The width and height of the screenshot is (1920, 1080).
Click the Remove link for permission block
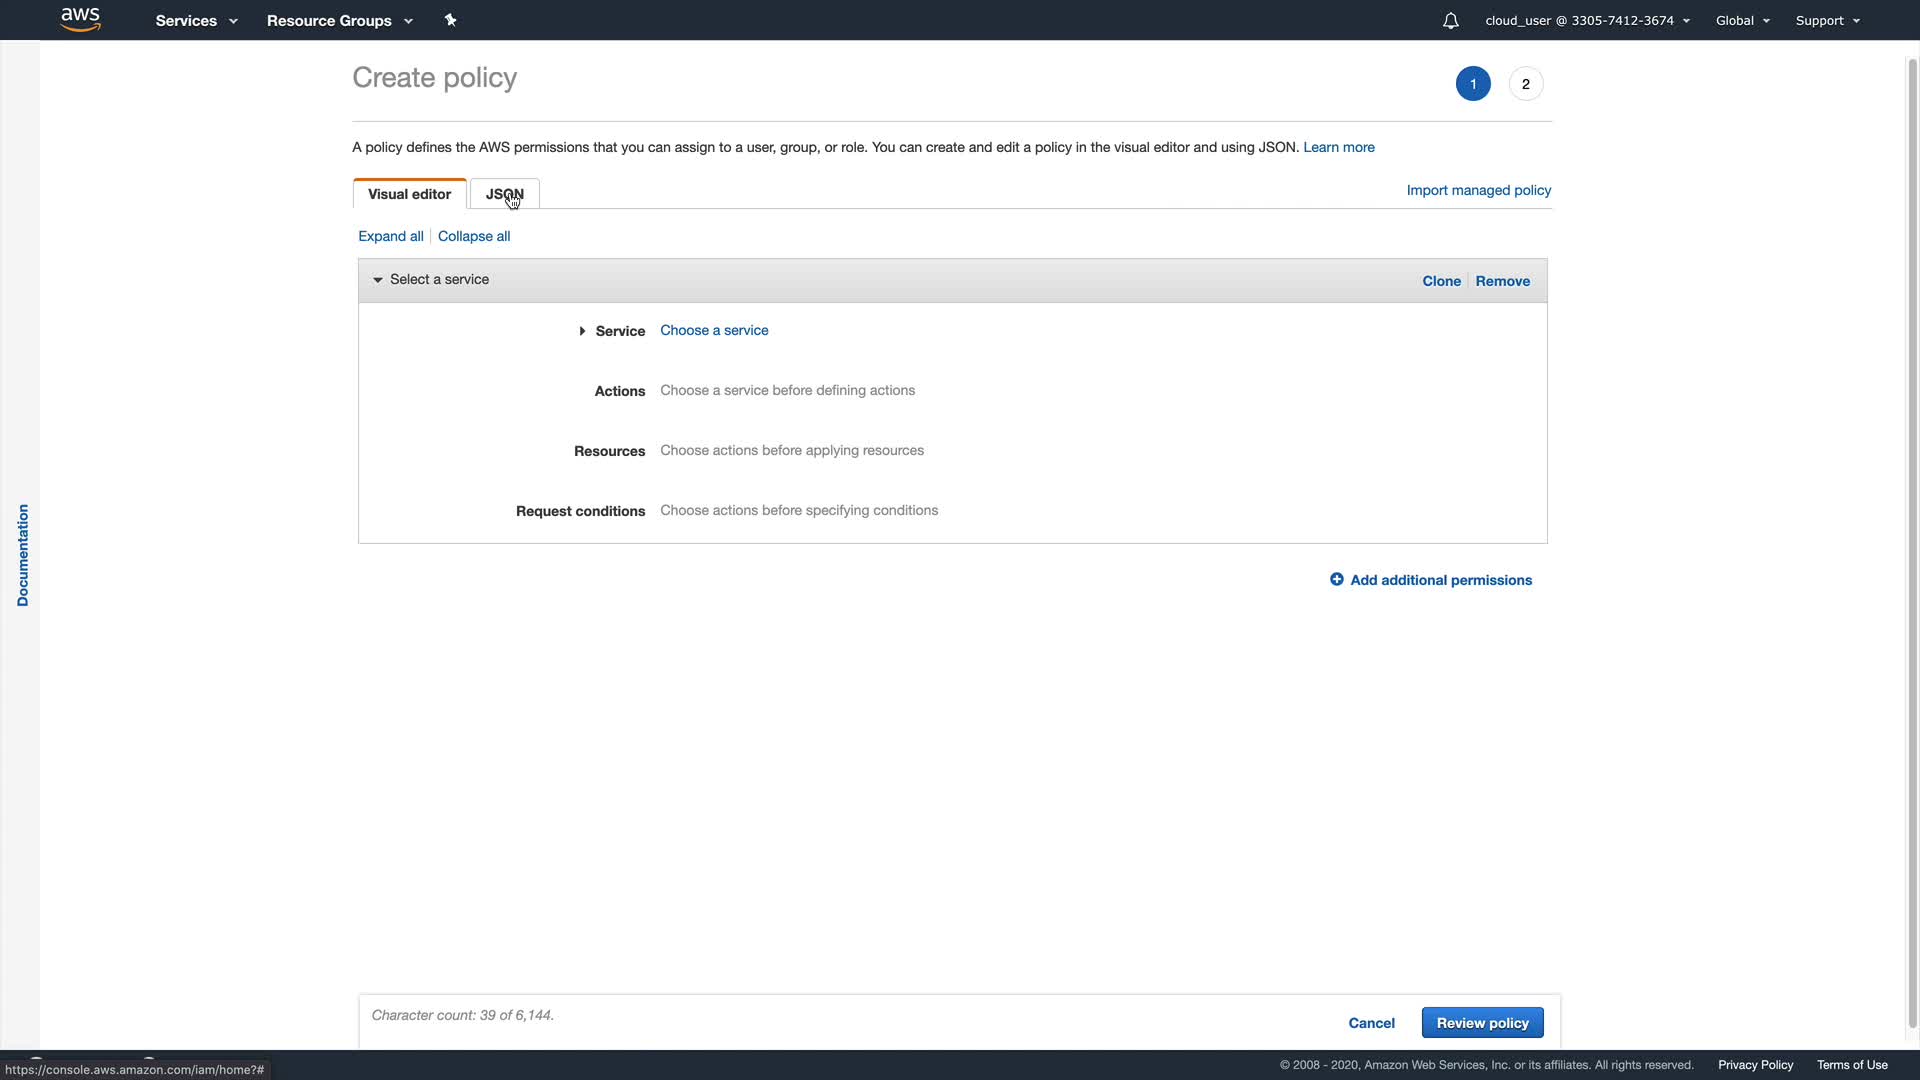point(1502,281)
